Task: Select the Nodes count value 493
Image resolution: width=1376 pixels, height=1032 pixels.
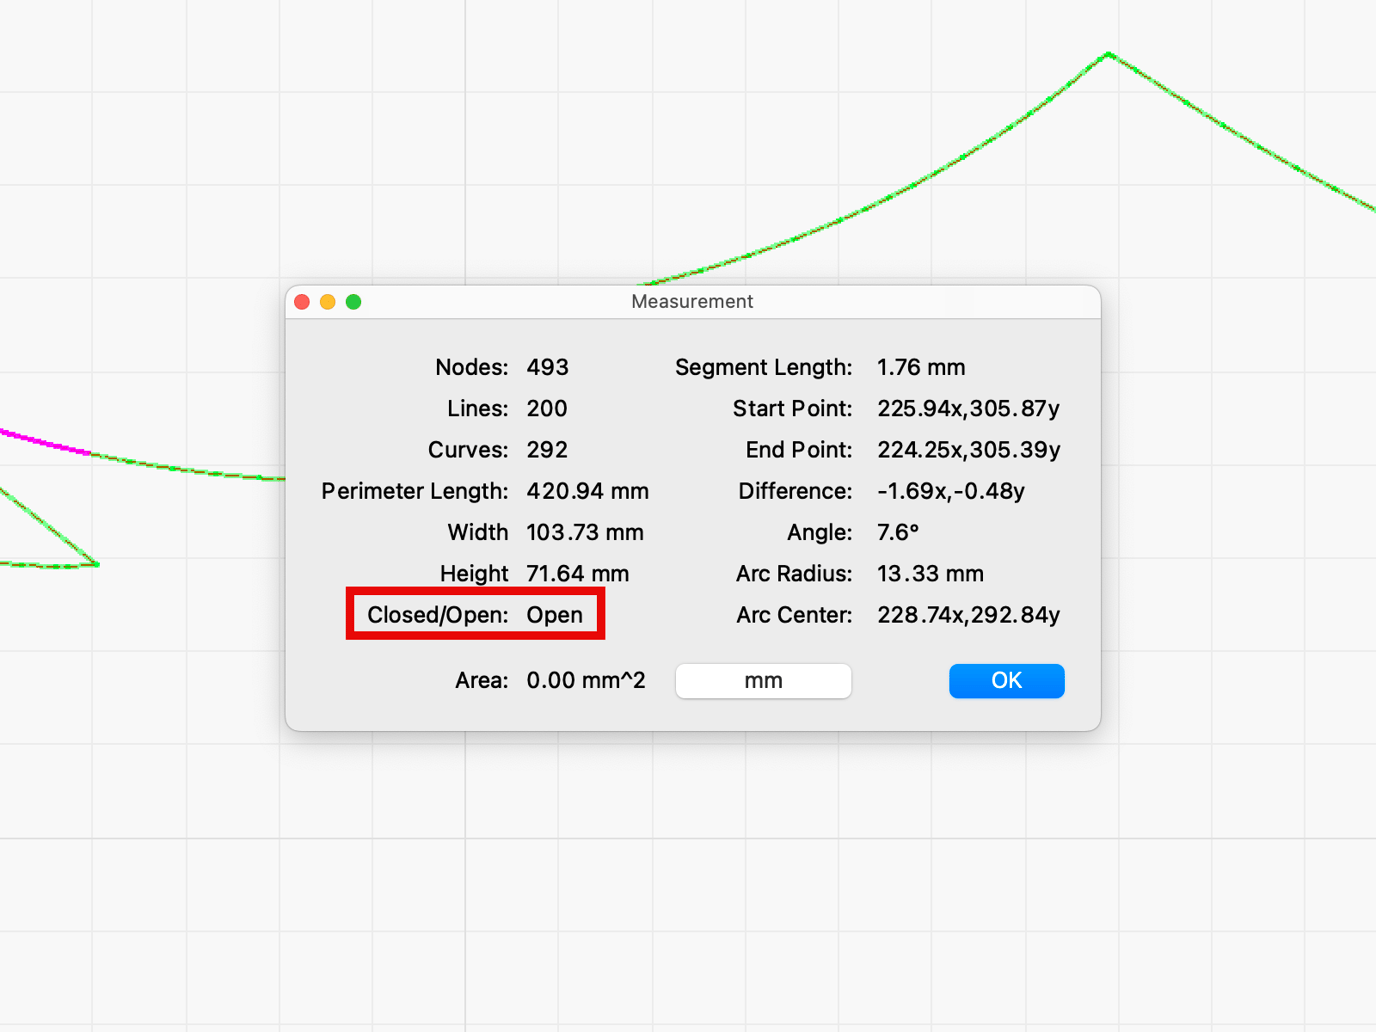Action: click(x=547, y=367)
